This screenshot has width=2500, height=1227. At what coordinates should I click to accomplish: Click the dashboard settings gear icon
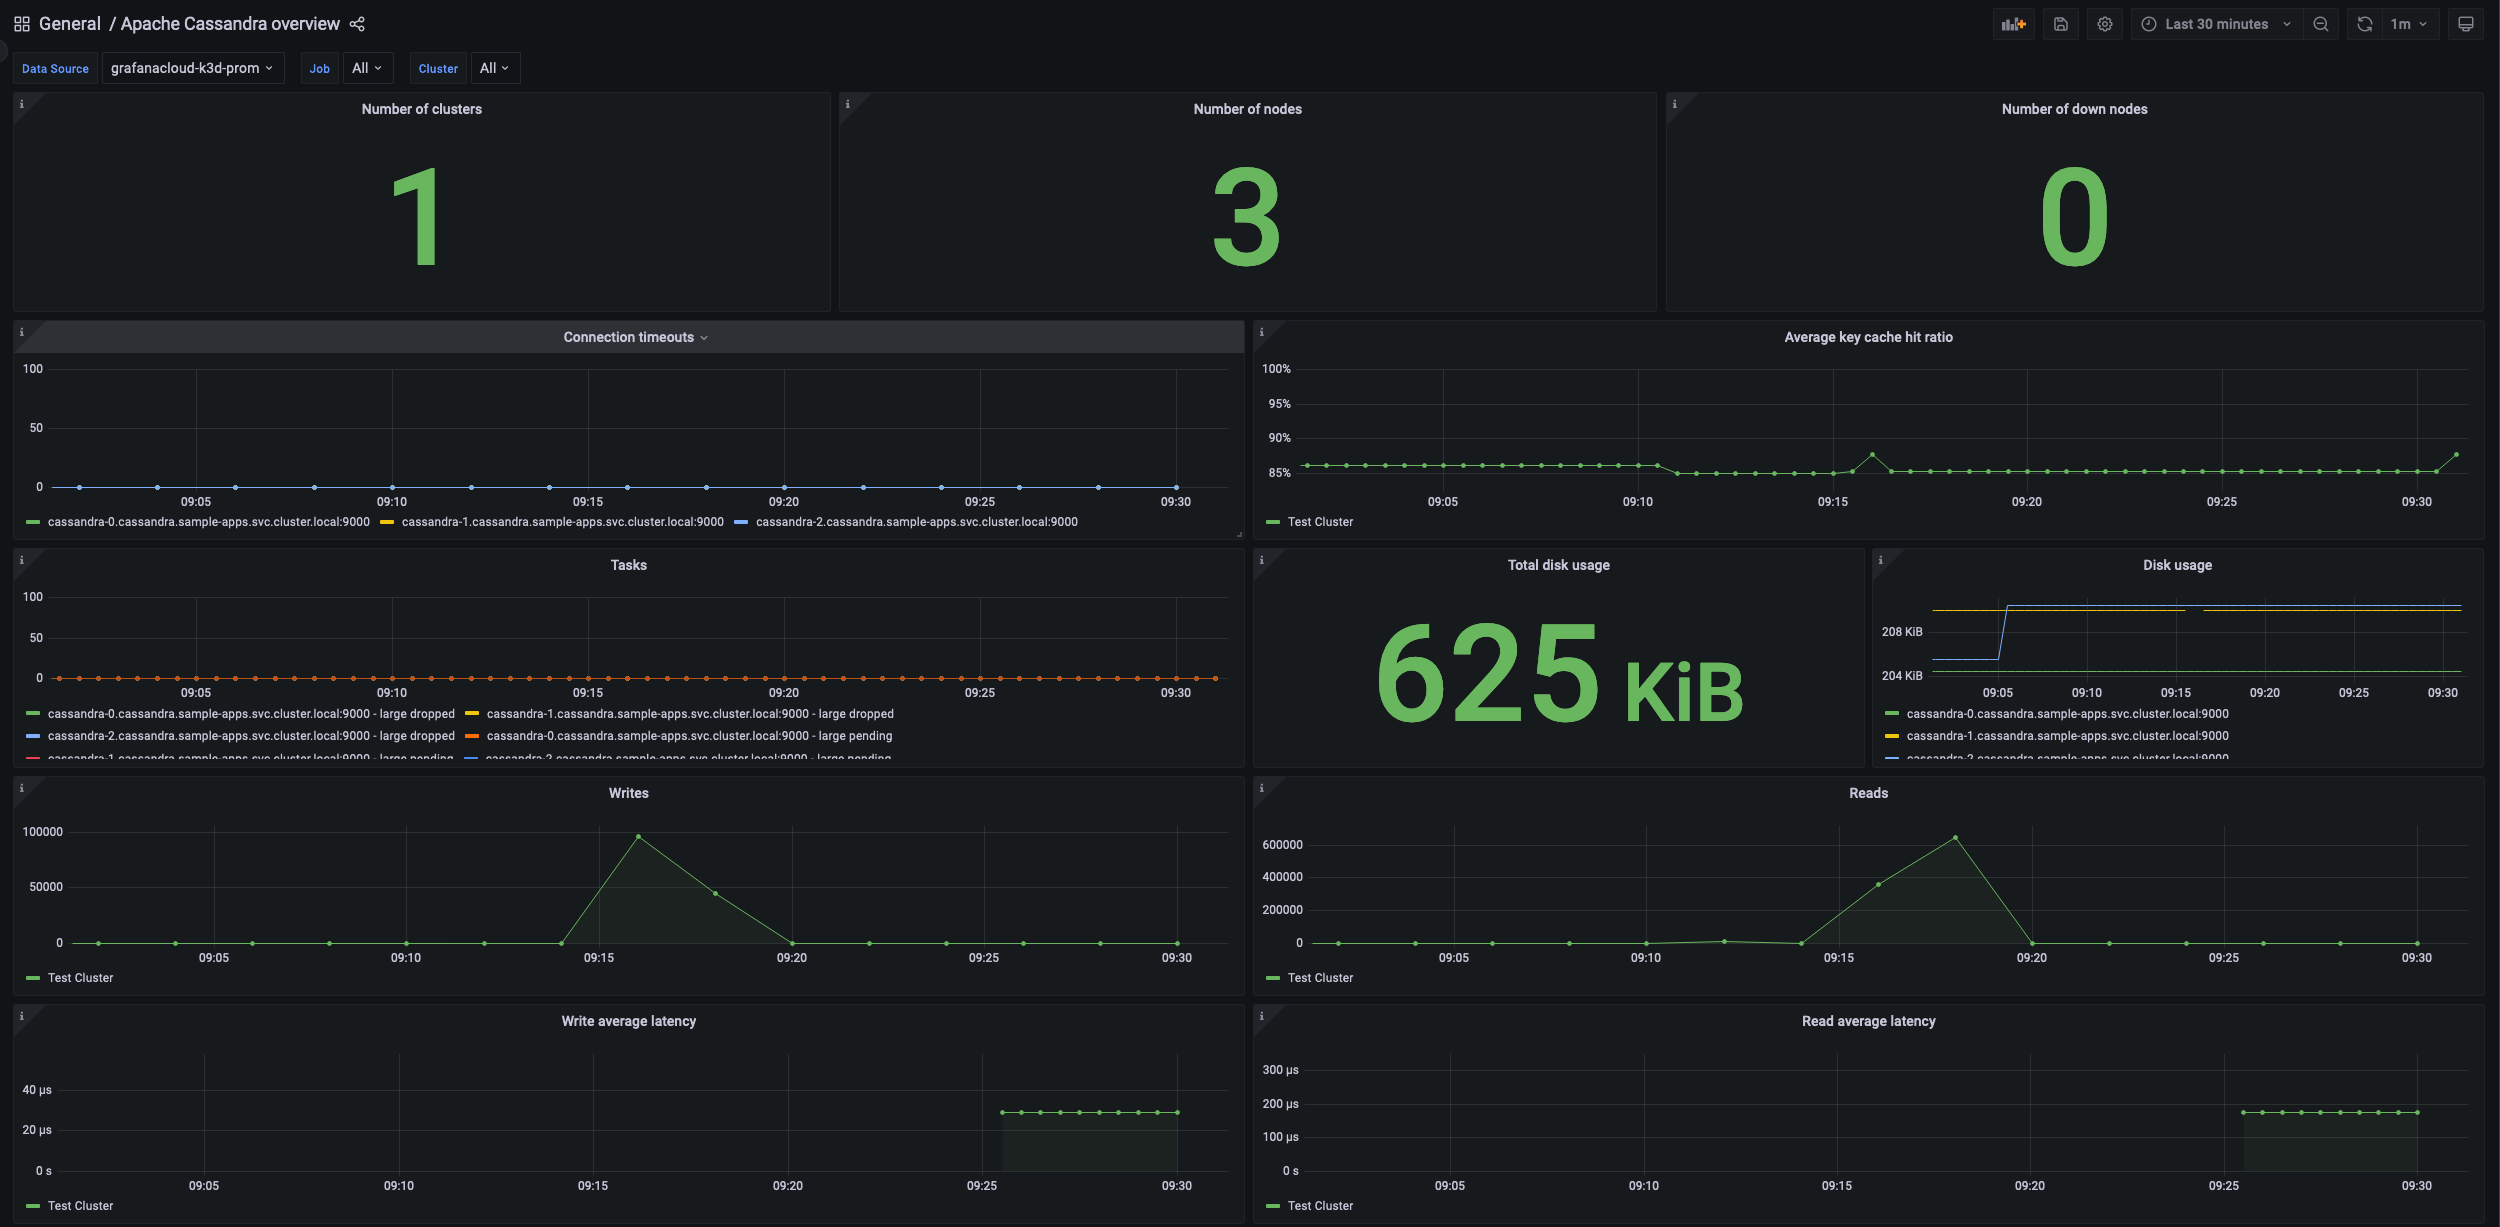[x=2105, y=22]
